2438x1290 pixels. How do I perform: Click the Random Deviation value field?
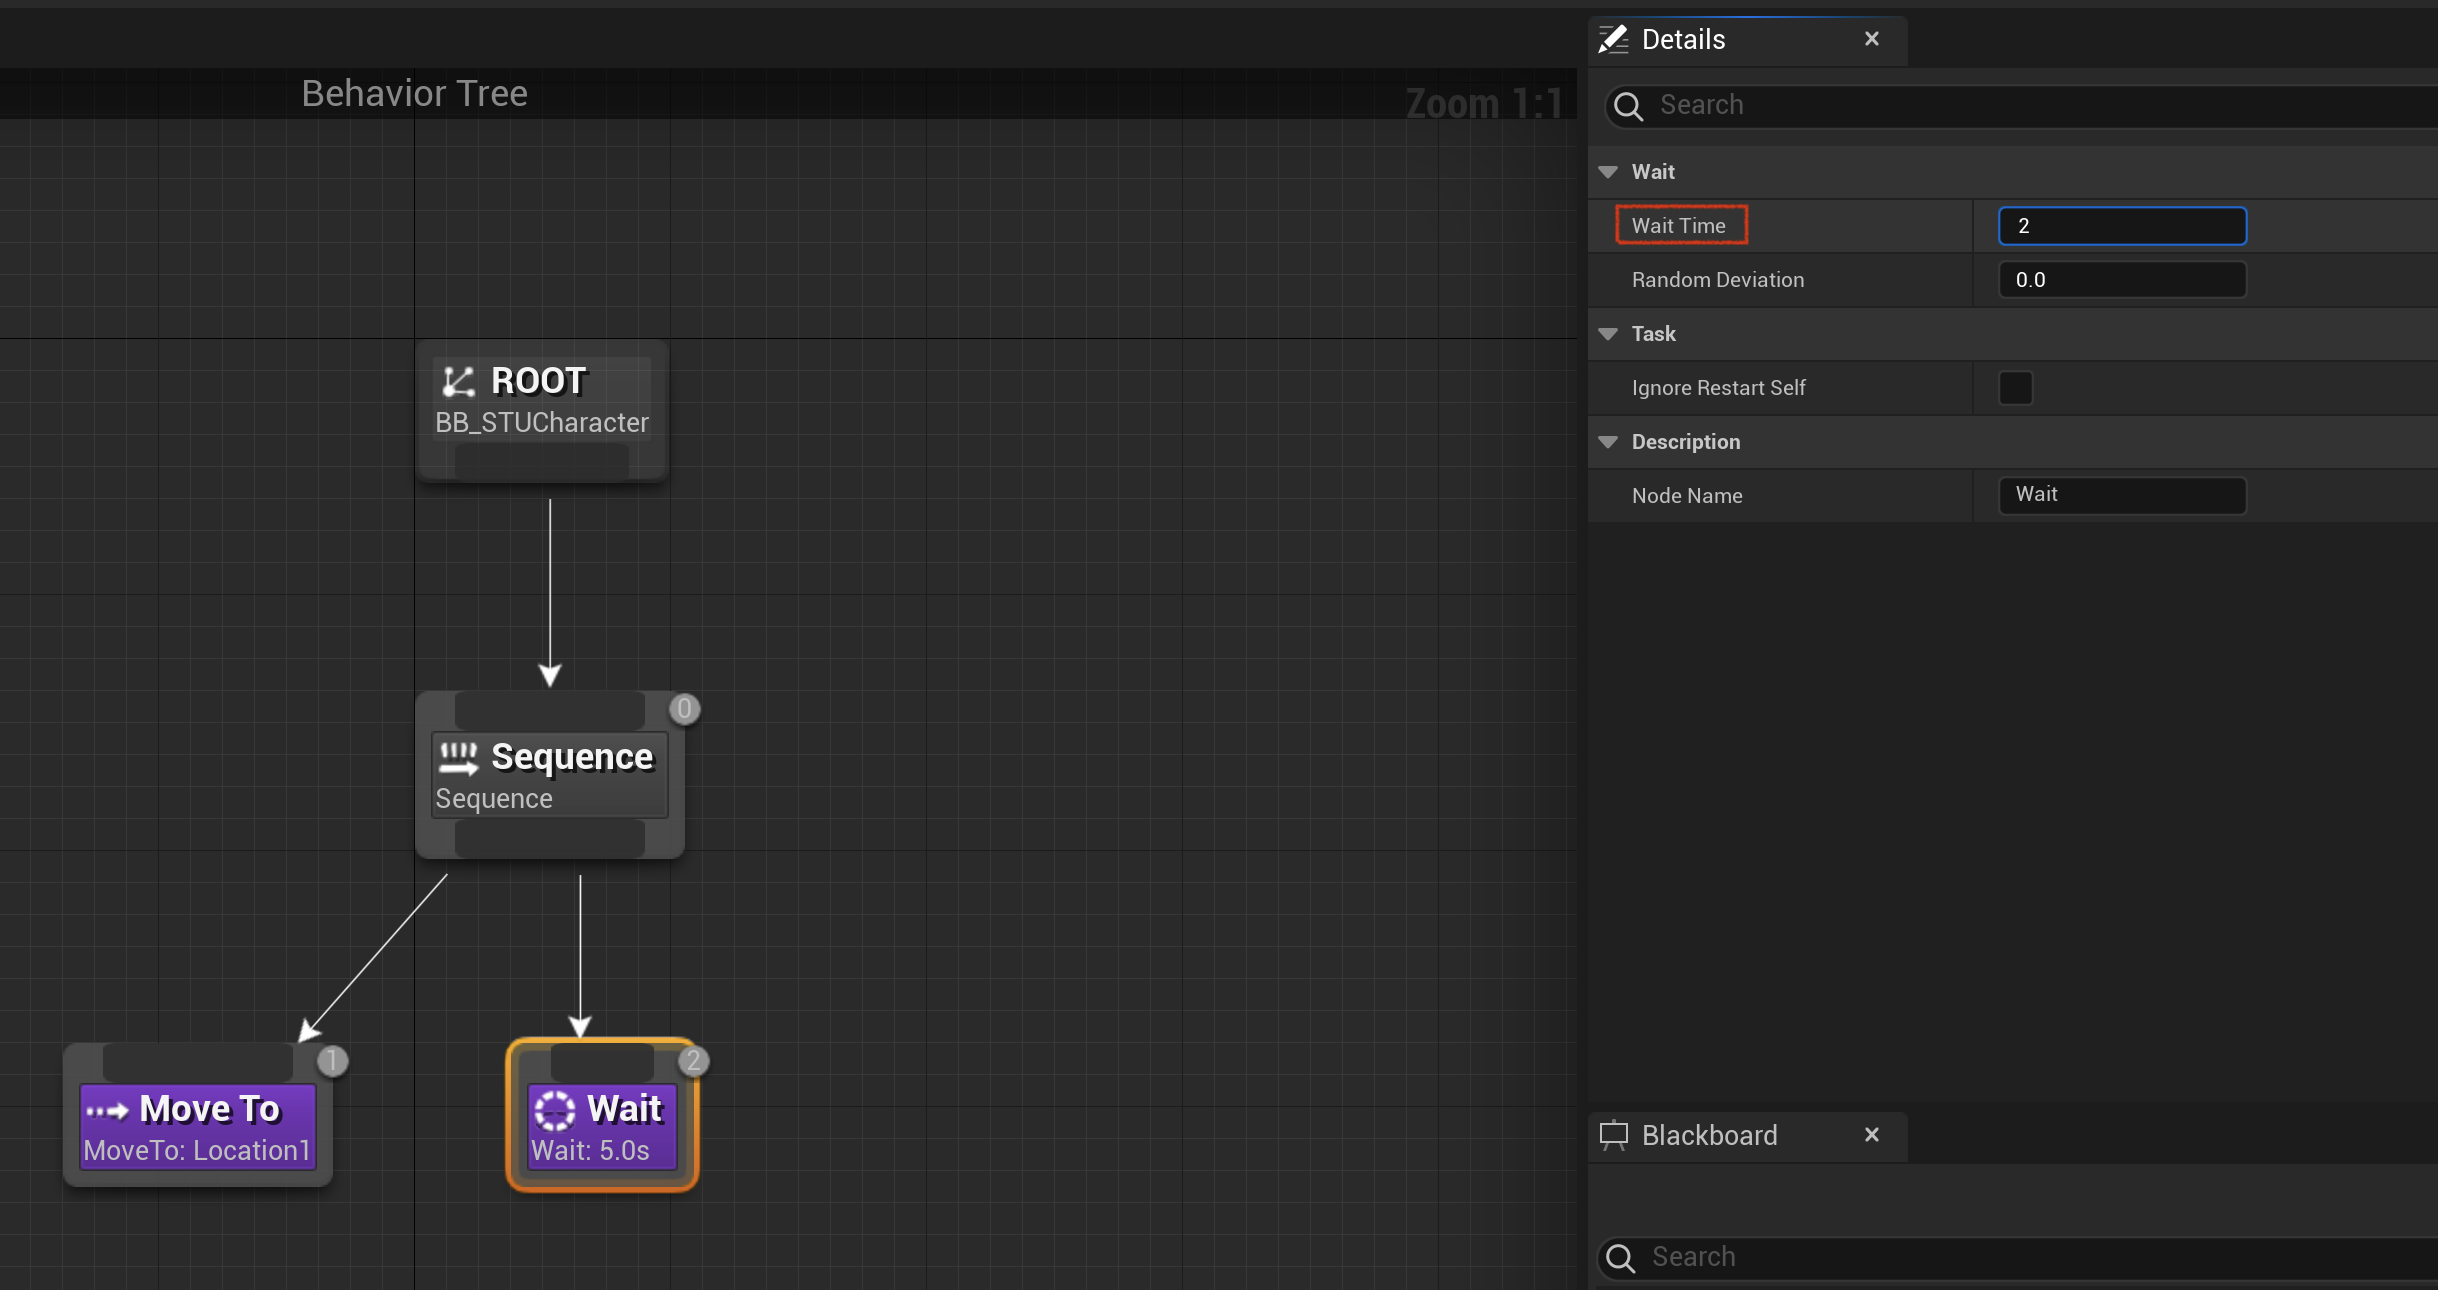(2122, 280)
